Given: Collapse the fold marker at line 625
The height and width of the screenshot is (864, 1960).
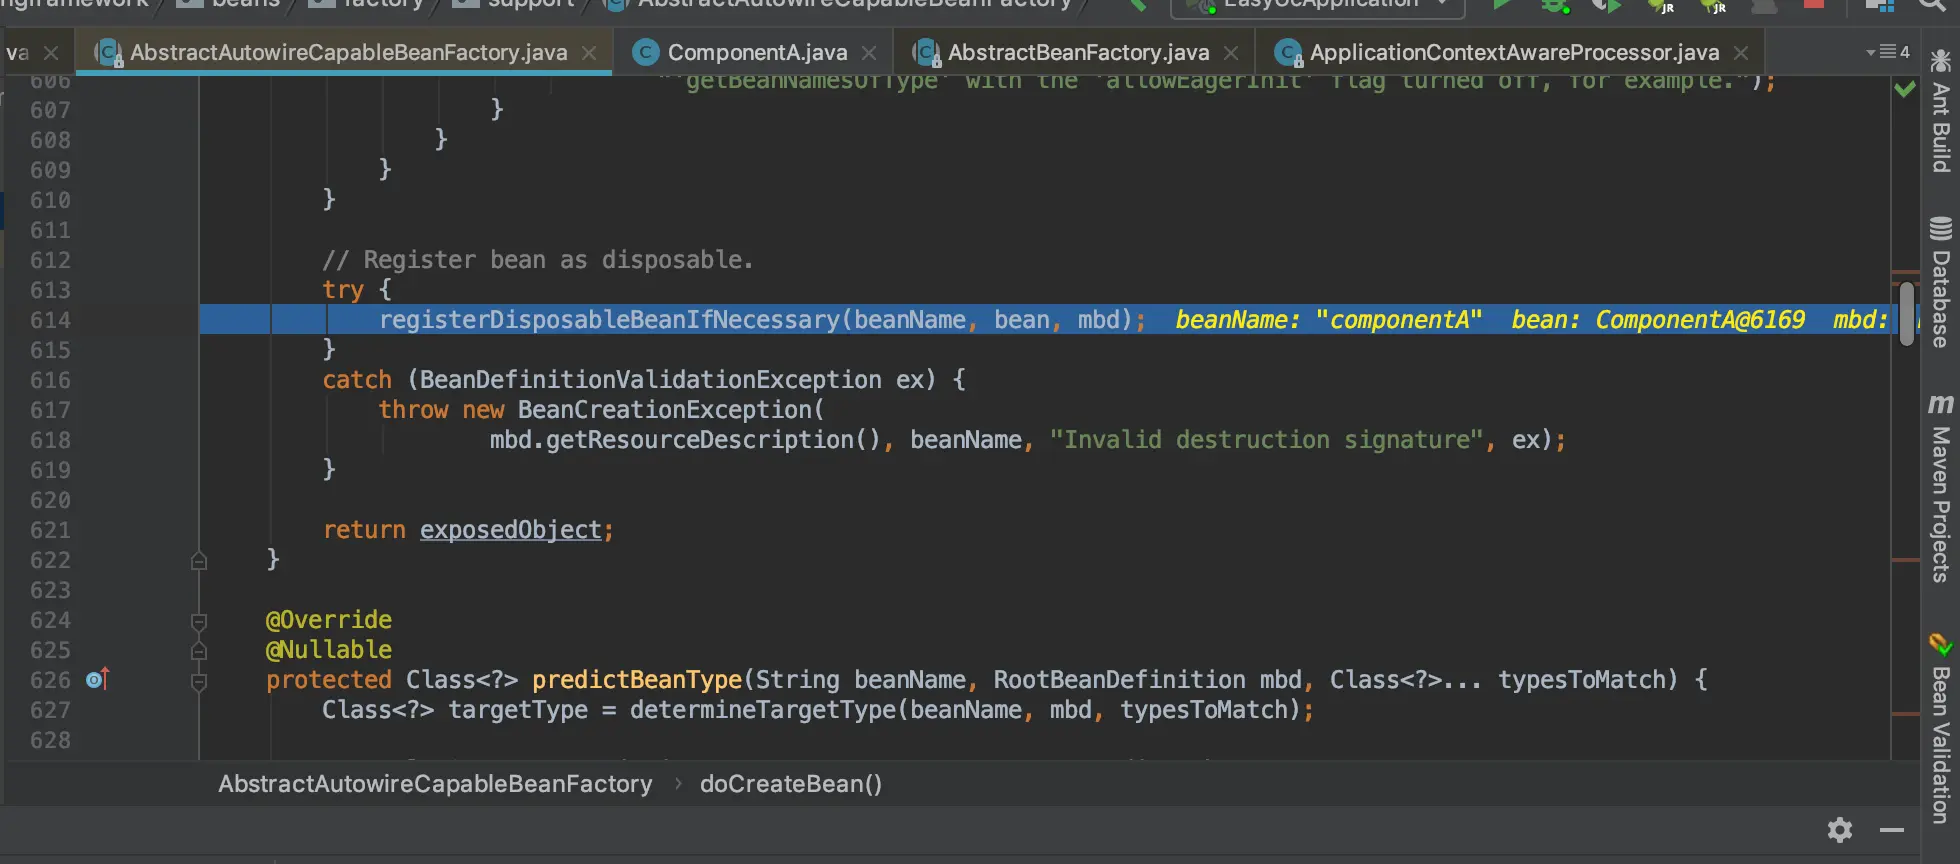Looking at the screenshot, I should click(x=199, y=652).
